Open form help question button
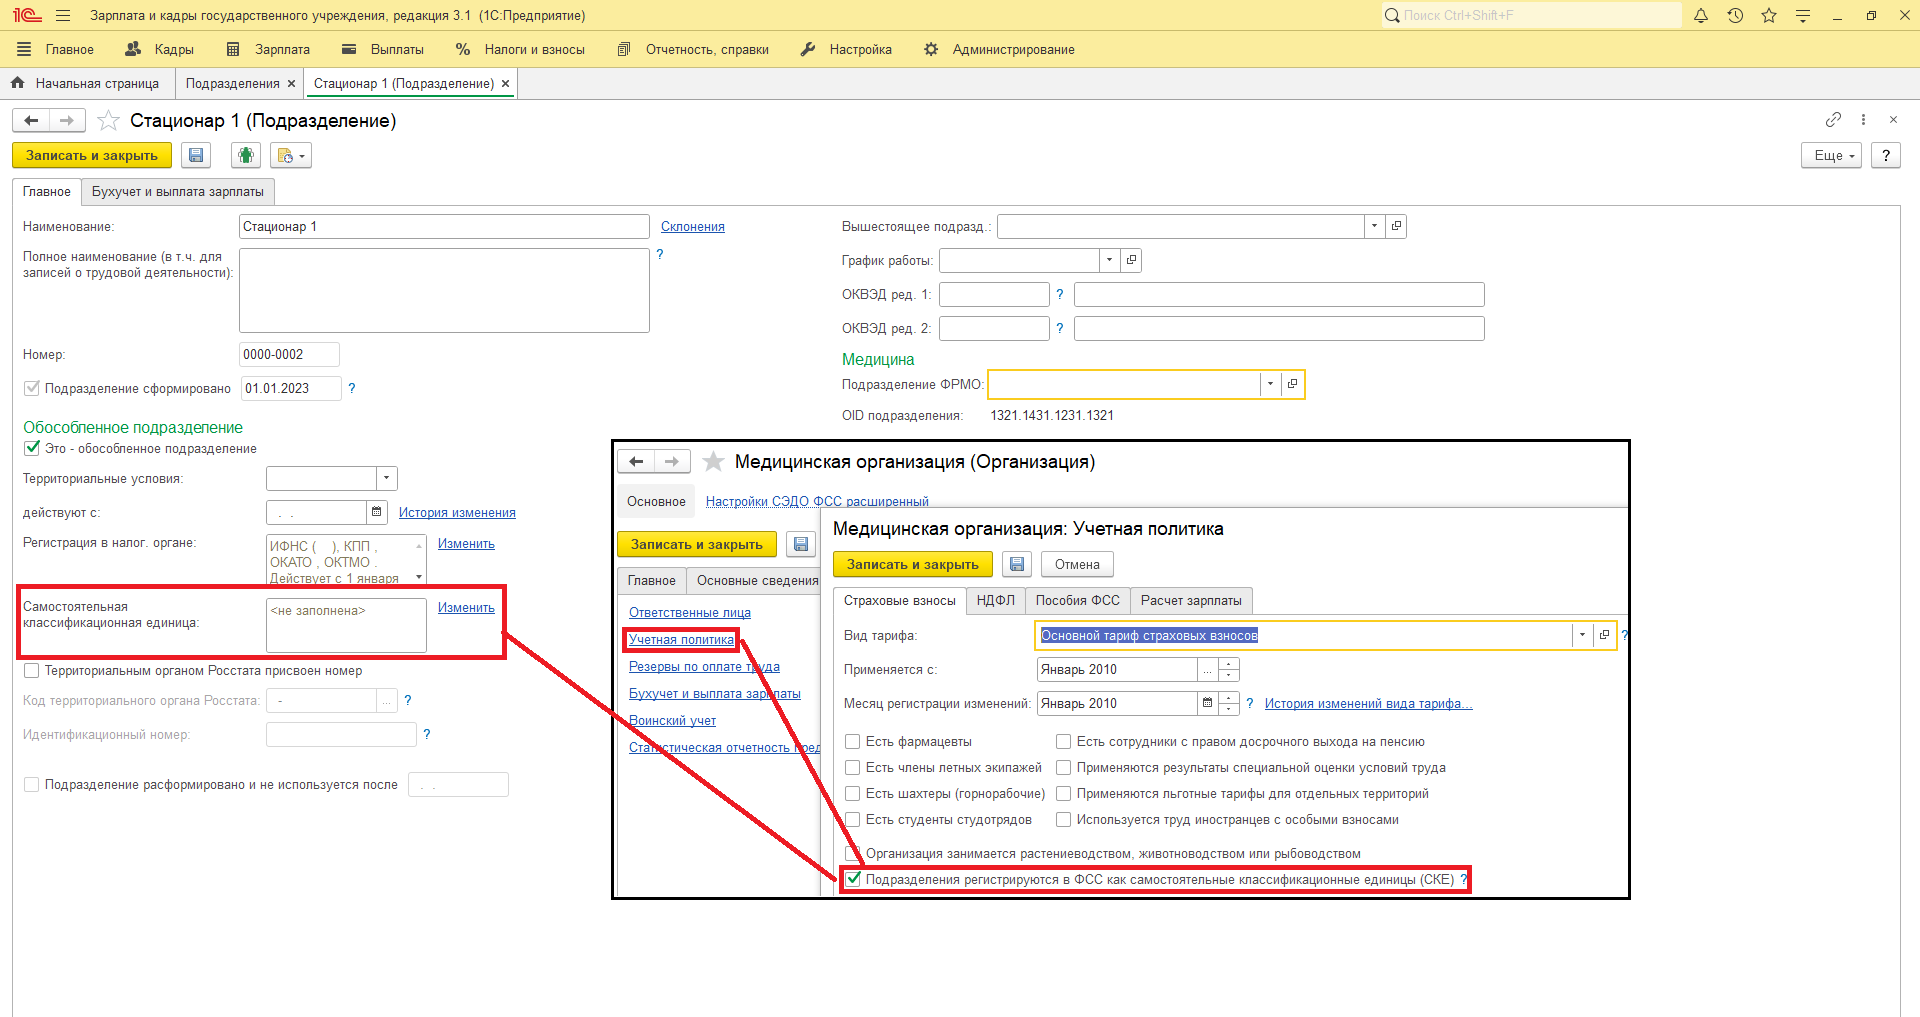1920x1017 pixels. [1885, 155]
